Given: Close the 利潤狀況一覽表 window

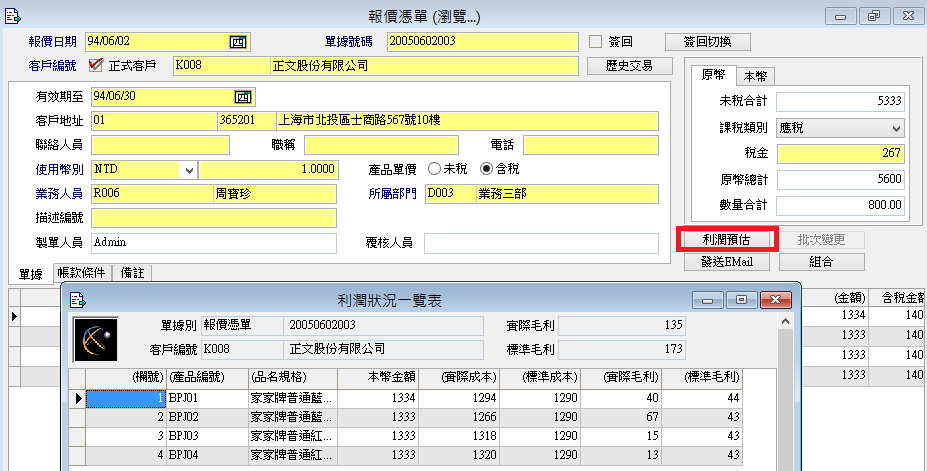Looking at the screenshot, I should coord(773,299).
